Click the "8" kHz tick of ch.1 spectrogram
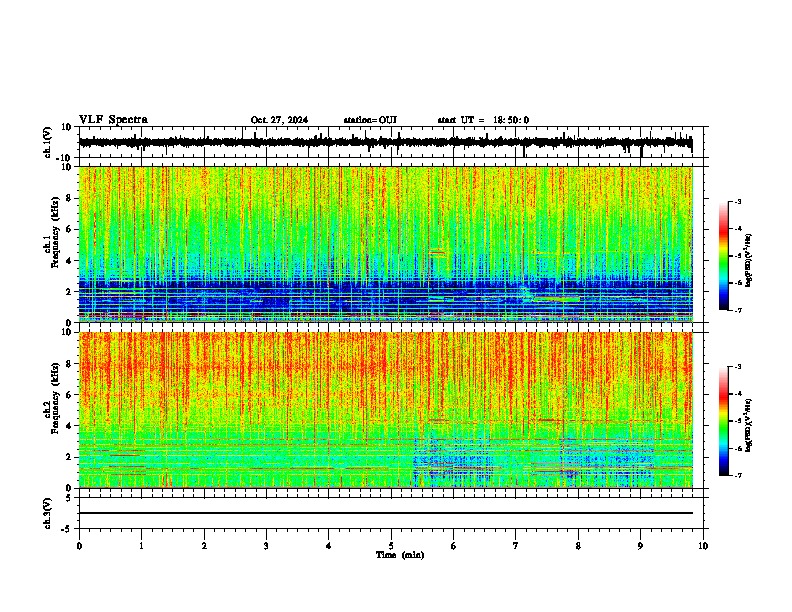The image size is (792, 612). coord(69,198)
